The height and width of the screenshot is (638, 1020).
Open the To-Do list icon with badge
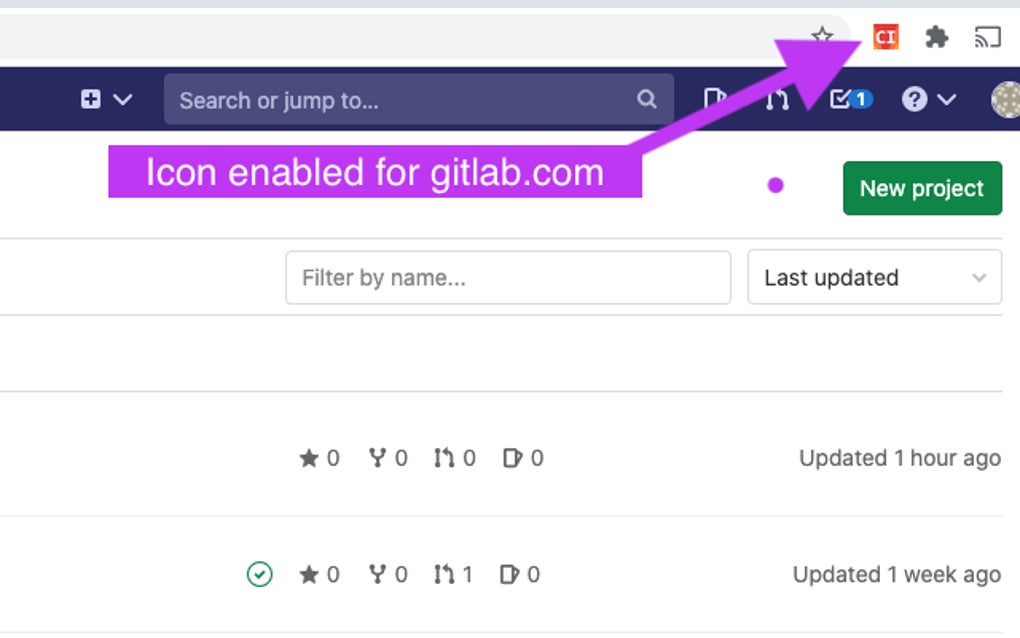pos(851,99)
